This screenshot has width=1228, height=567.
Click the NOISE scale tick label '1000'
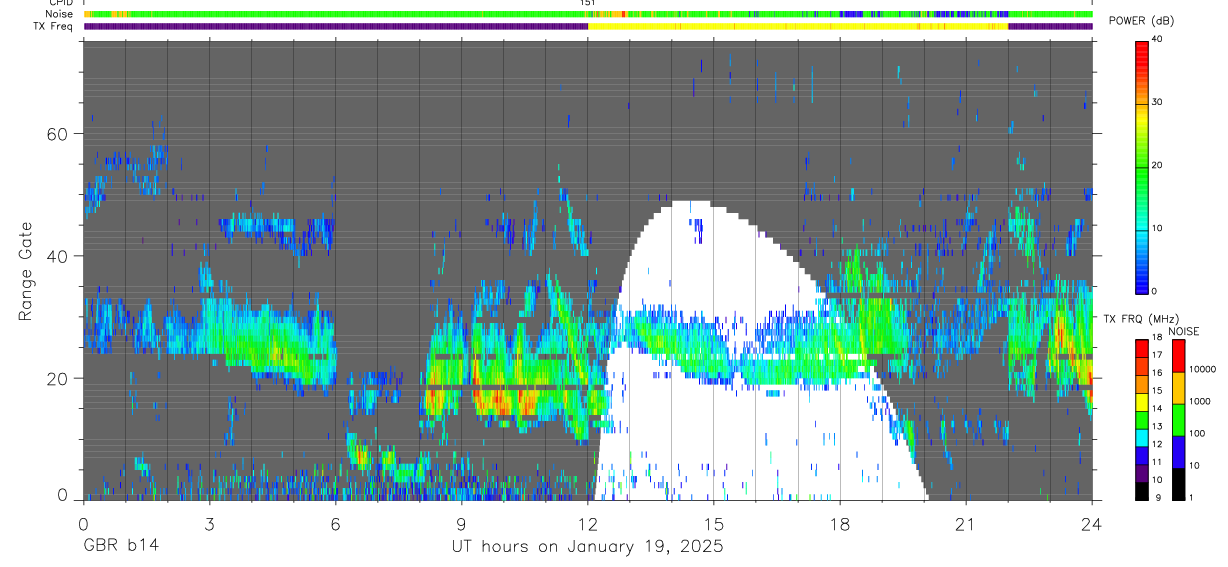pyautogui.click(x=1198, y=401)
